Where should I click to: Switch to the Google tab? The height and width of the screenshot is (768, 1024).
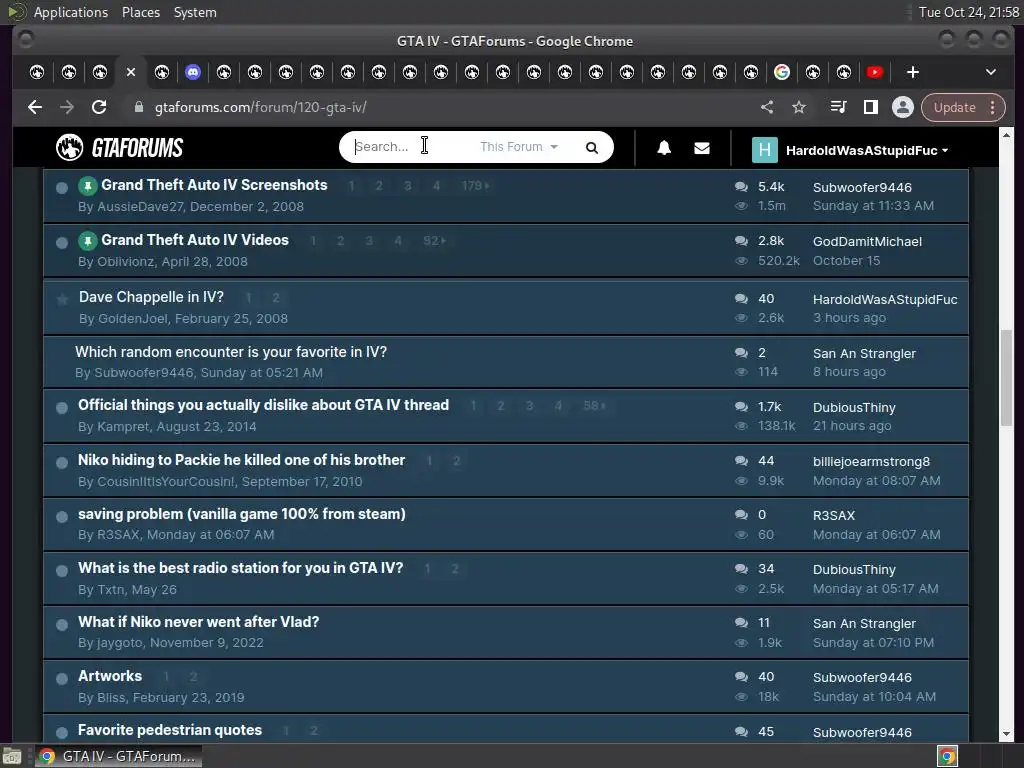pos(782,72)
